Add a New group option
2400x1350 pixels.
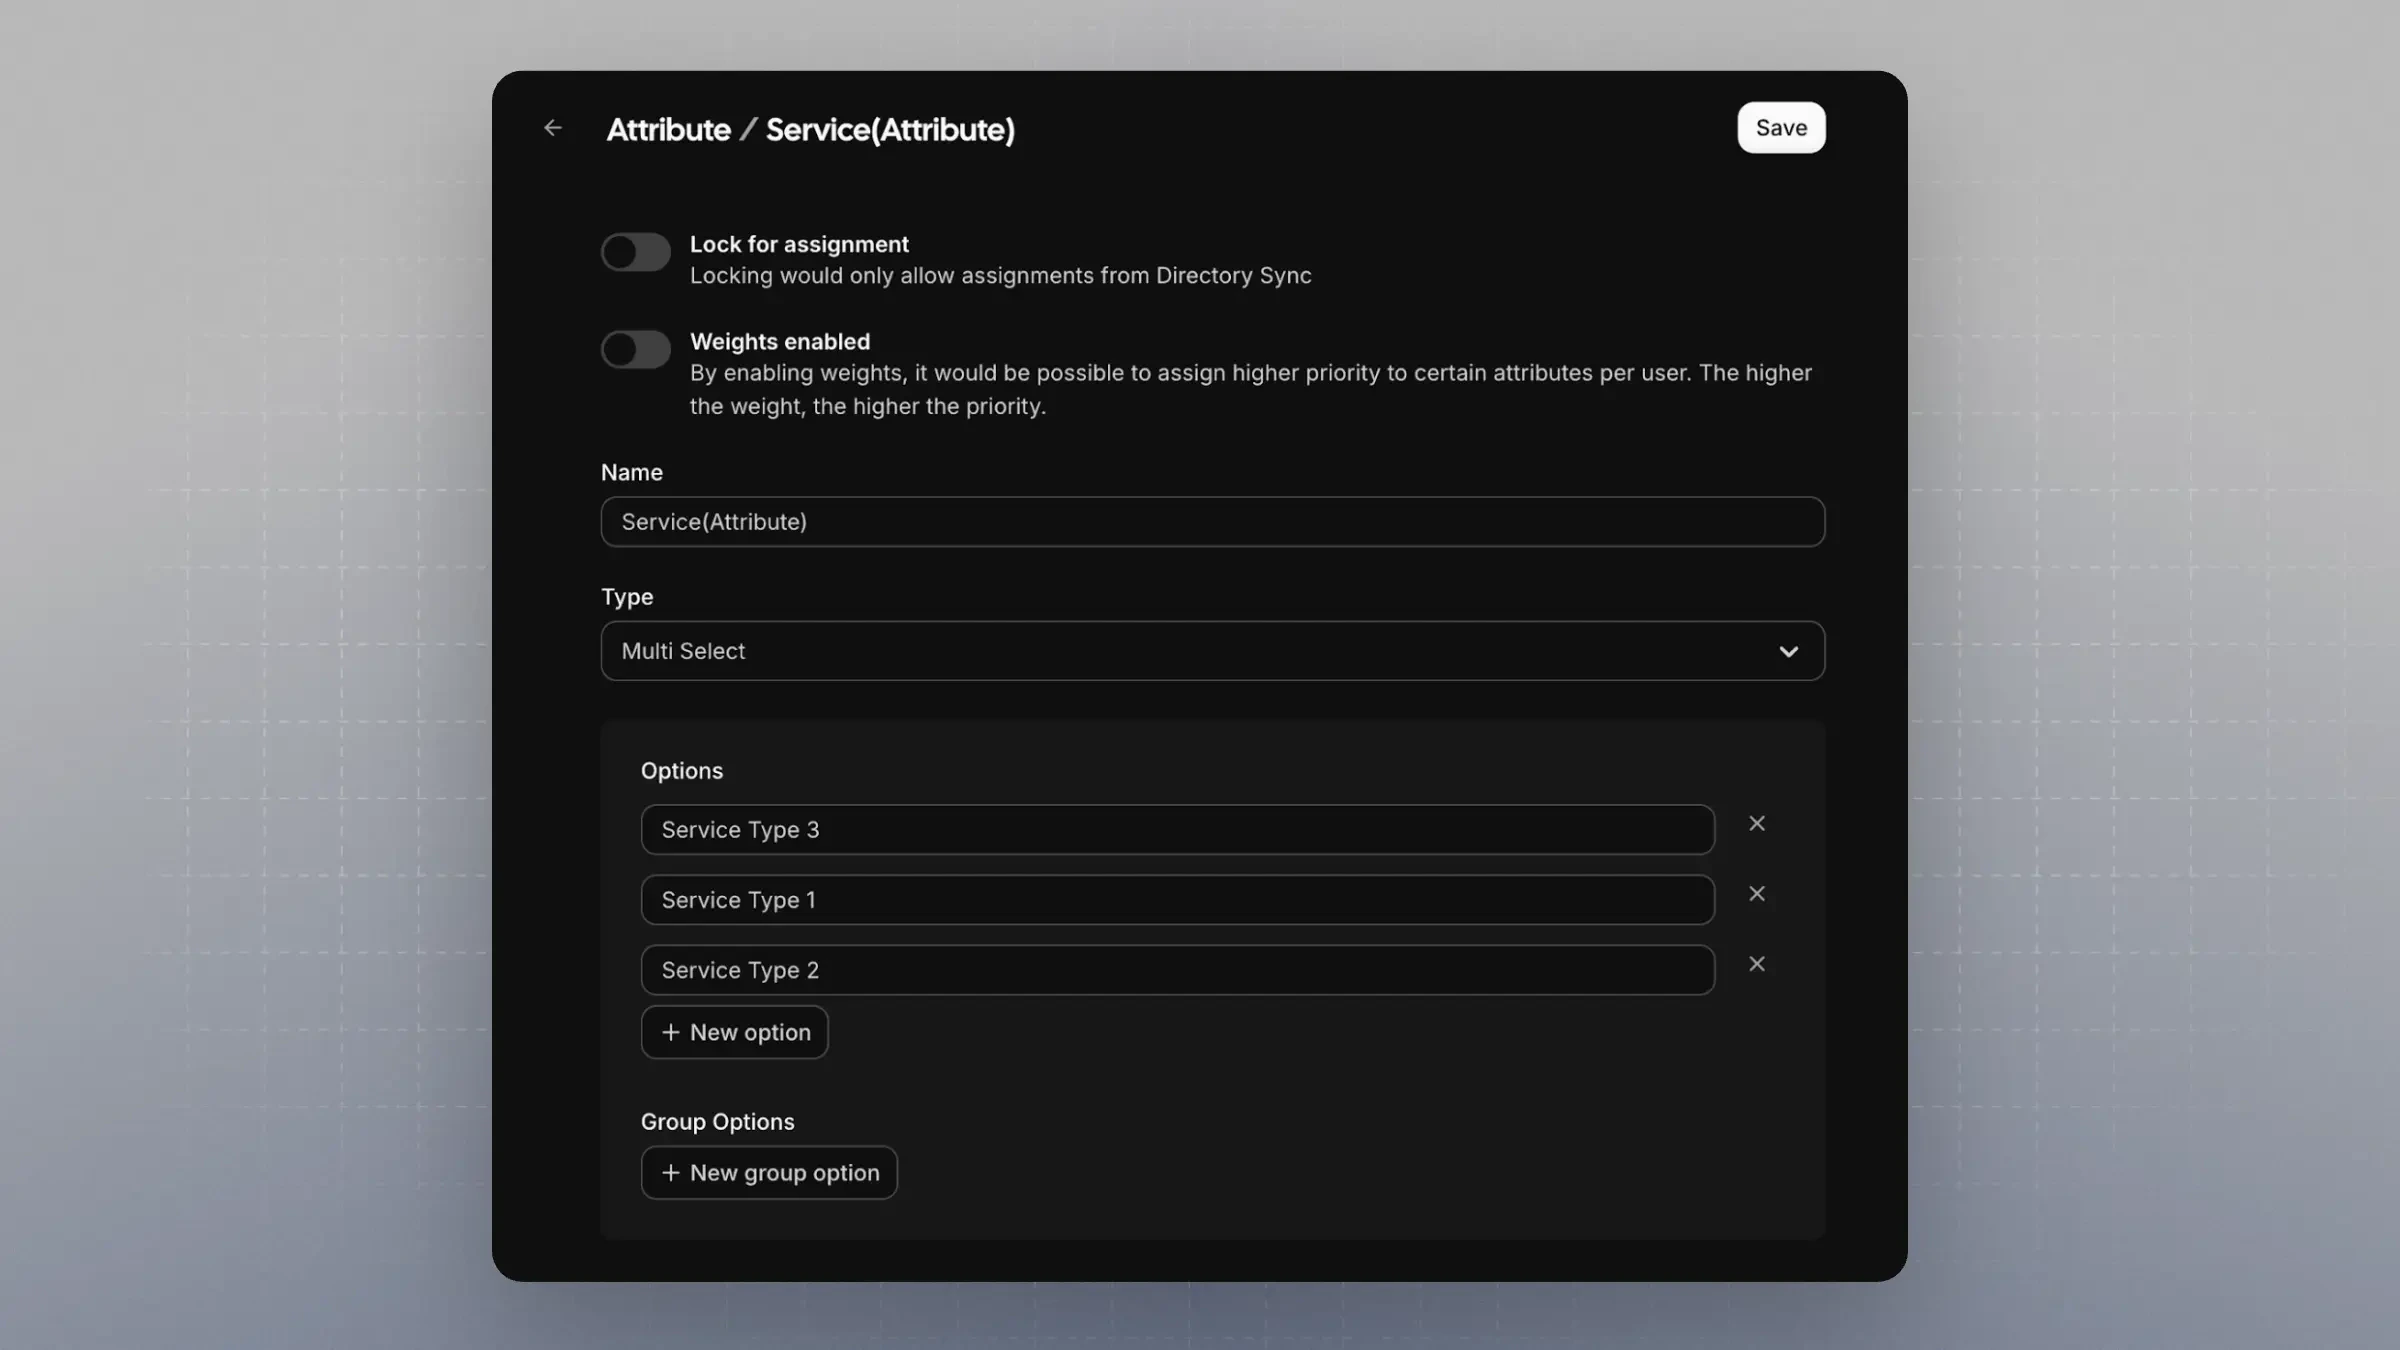coord(769,1173)
